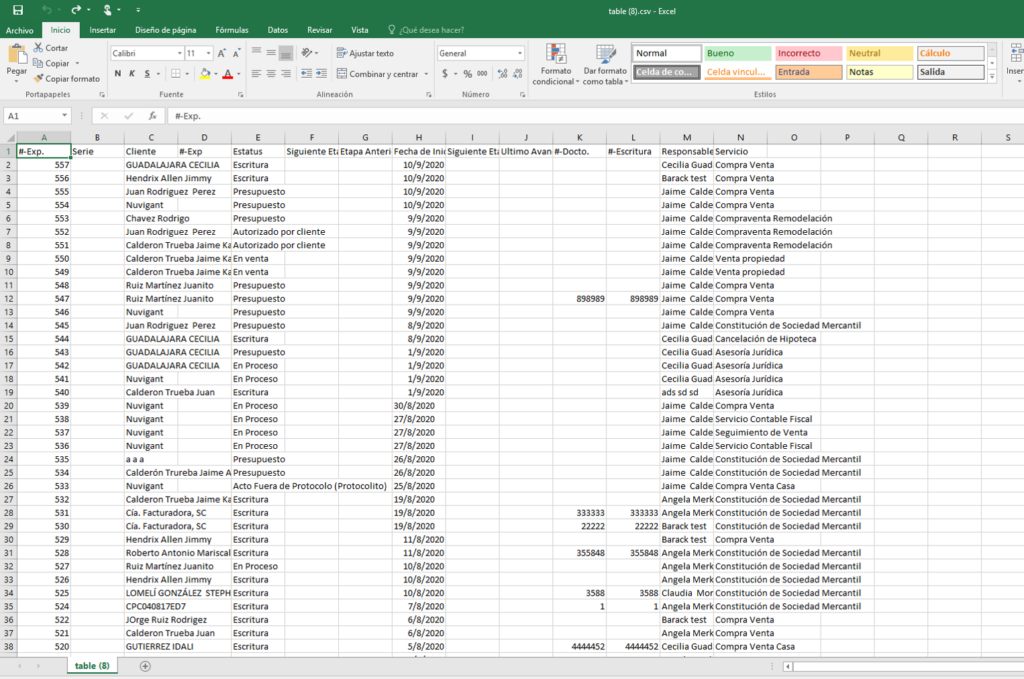
Task: Click Combinar y centrar button
Action: [377, 74]
